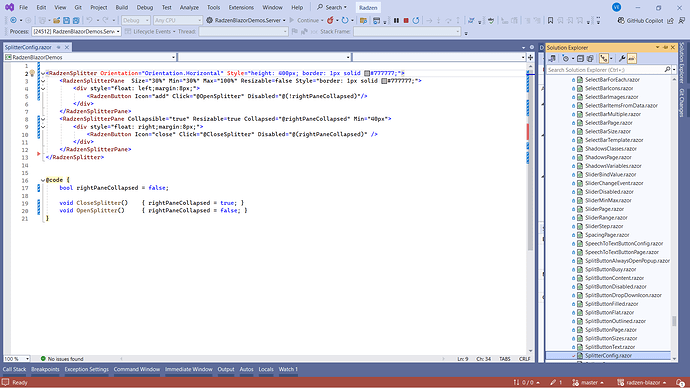Select SpeechToTextButtonPage.razor file
Screen dimensions: 690x388
click(621, 252)
